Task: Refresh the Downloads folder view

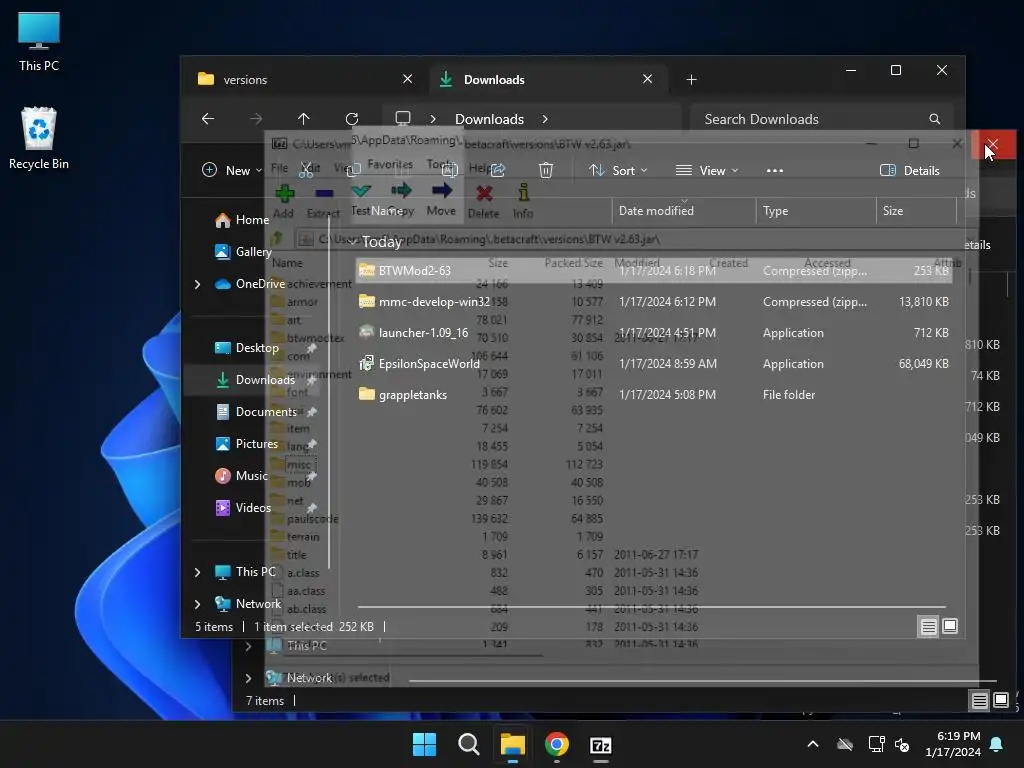Action: coord(352,119)
